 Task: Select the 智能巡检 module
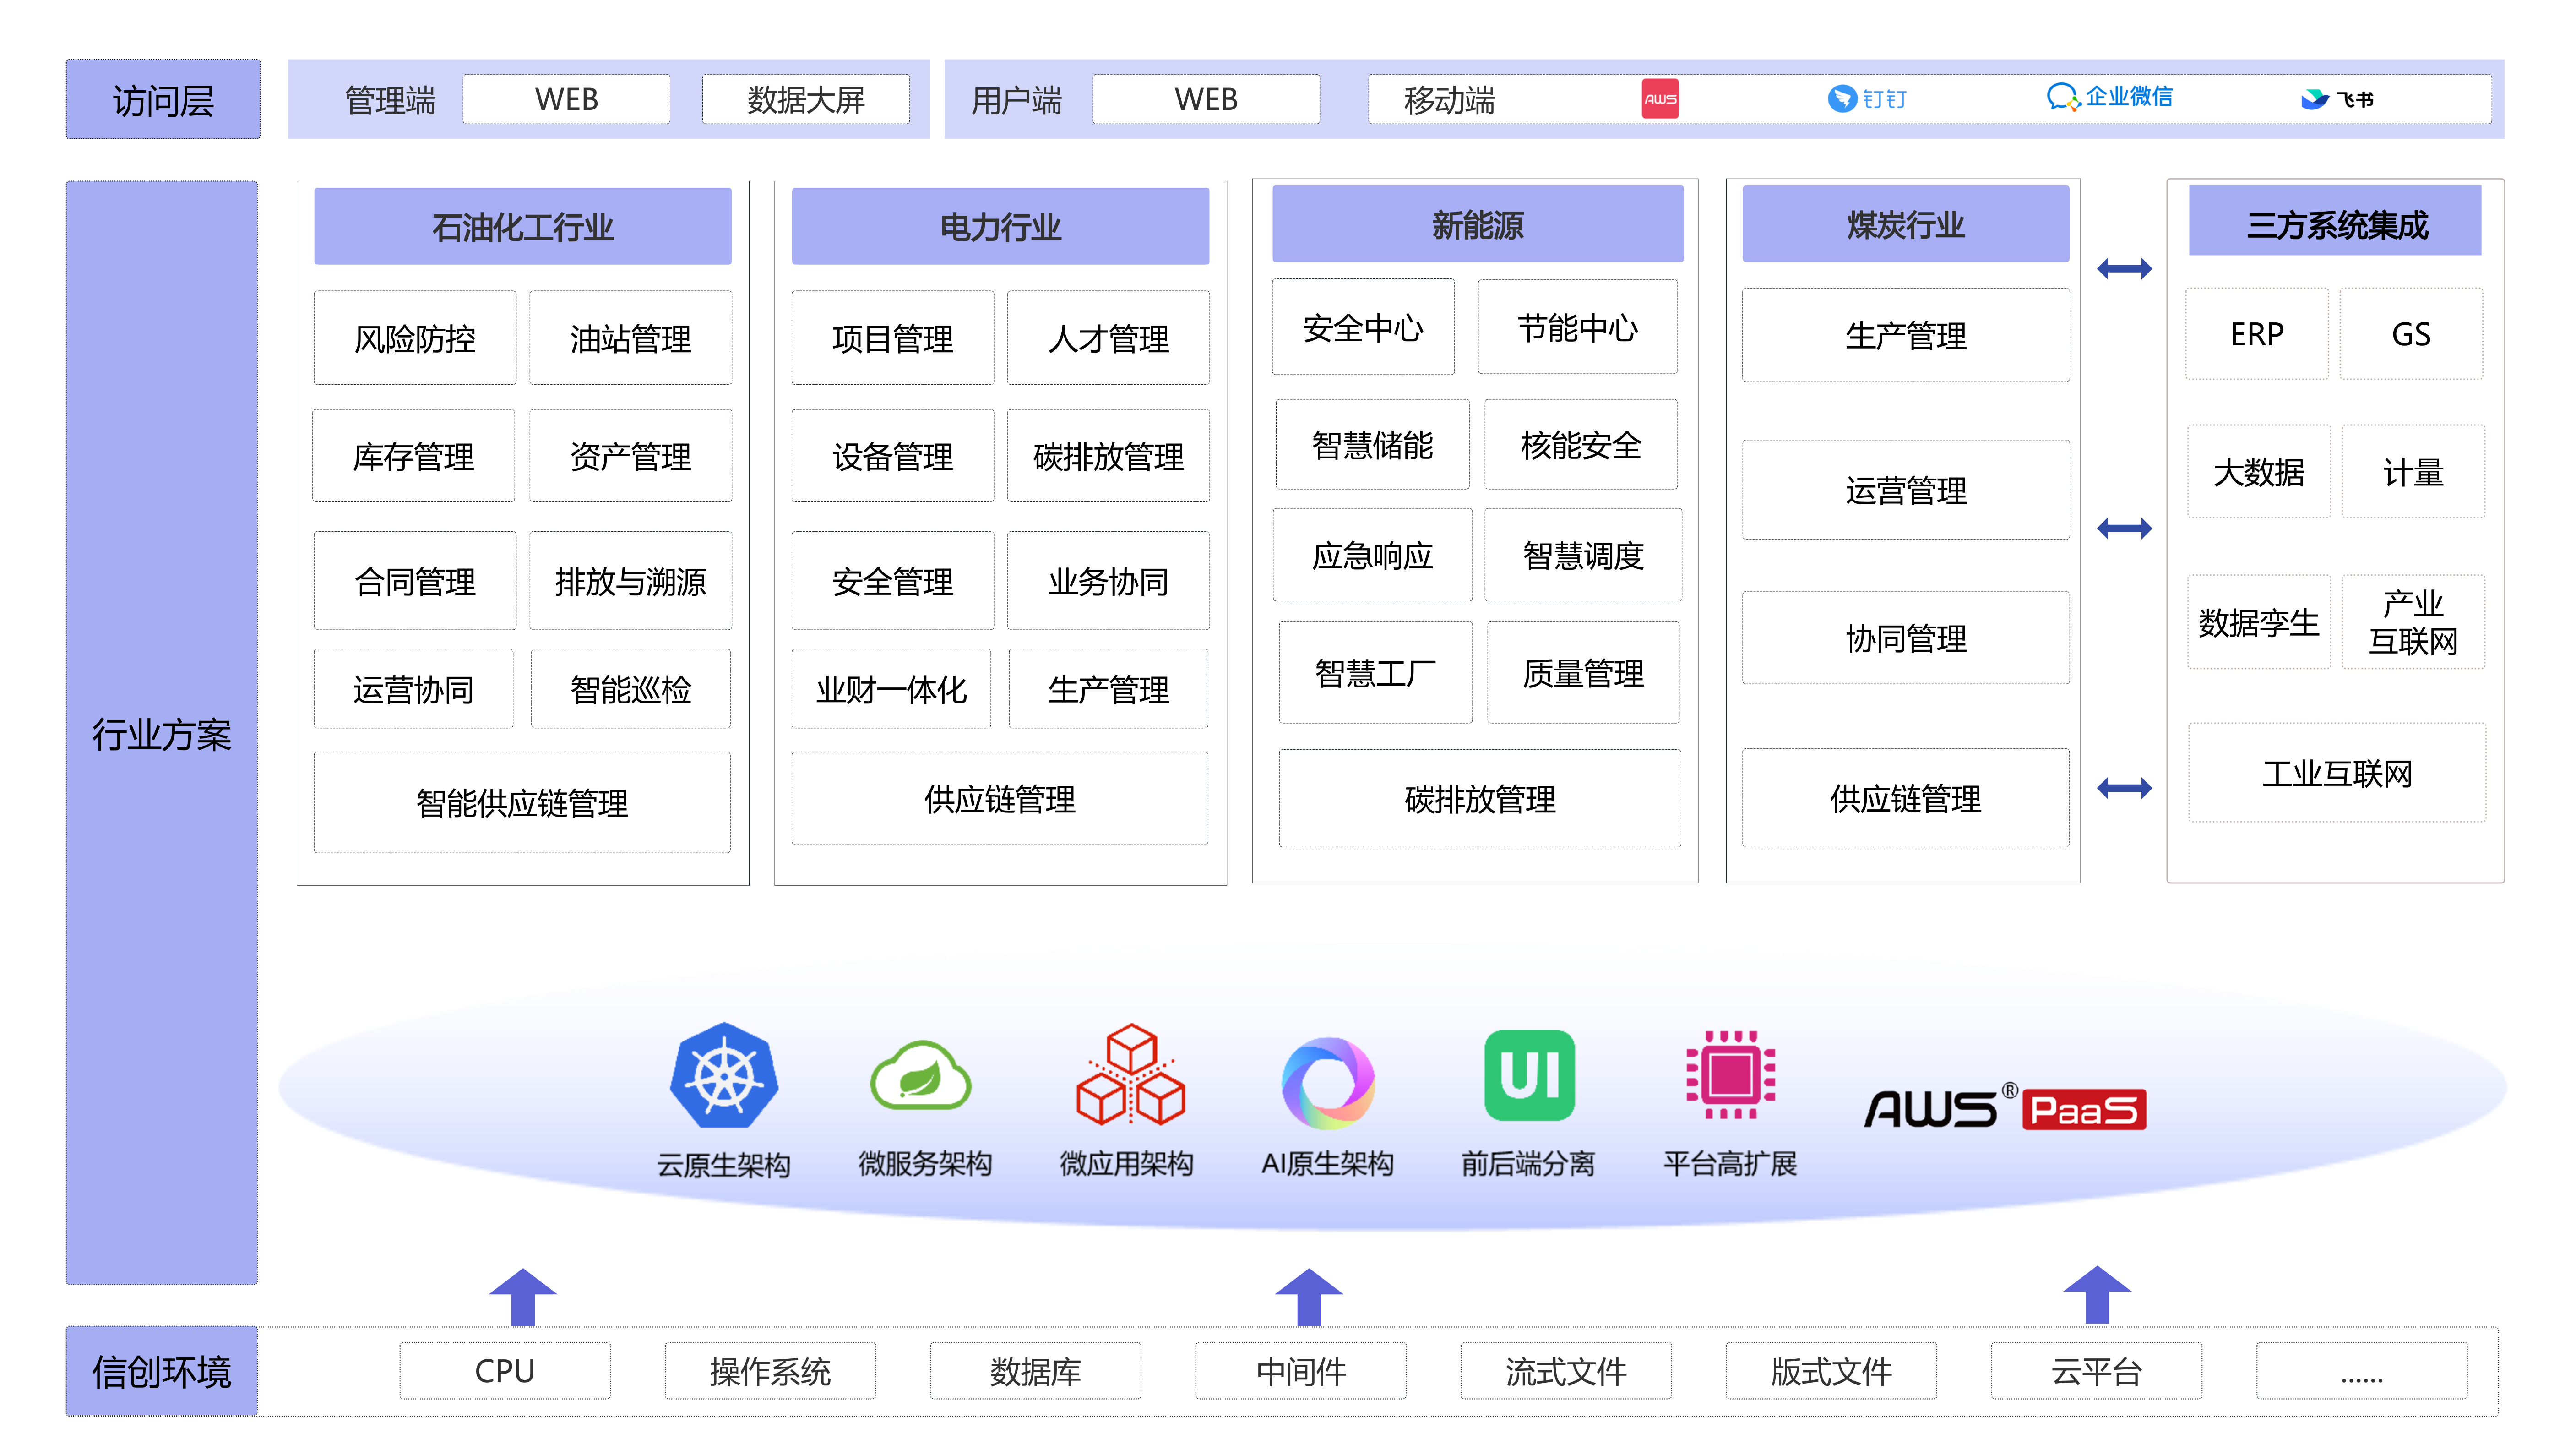pyautogui.click(x=630, y=689)
